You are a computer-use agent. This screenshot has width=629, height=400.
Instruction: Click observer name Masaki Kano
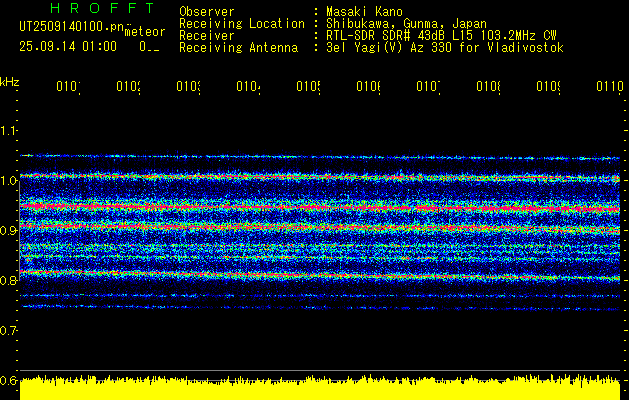[364, 11]
